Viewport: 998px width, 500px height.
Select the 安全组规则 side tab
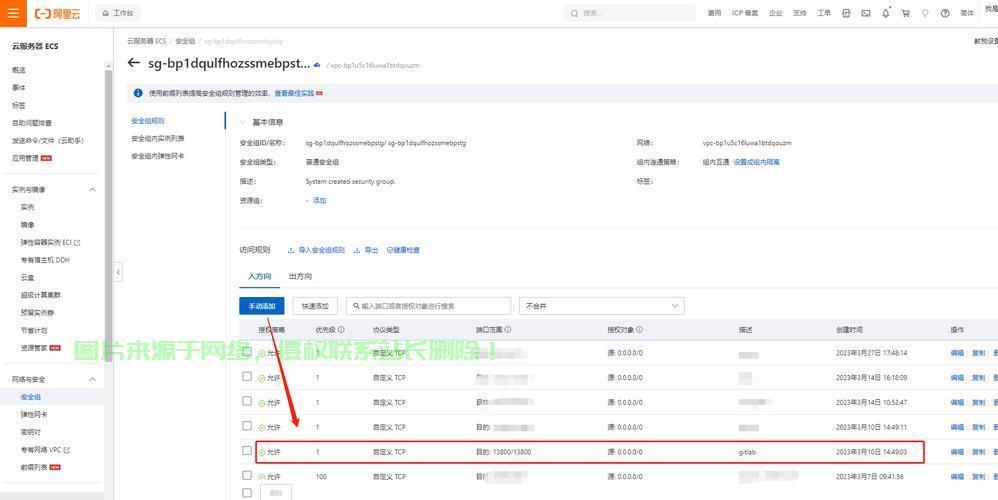tap(148, 121)
